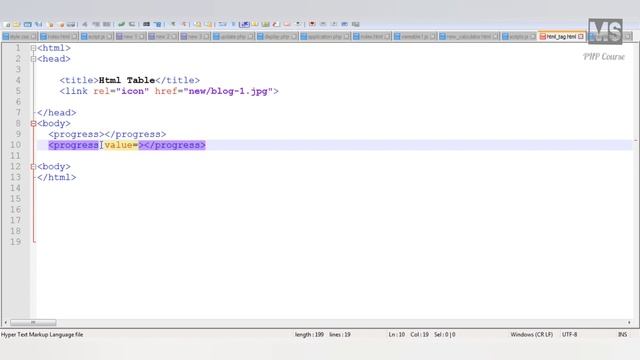This screenshot has width=640, height=360.
Task: Click the horizontal scrollbar left arrow
Action: pos(5,322)
